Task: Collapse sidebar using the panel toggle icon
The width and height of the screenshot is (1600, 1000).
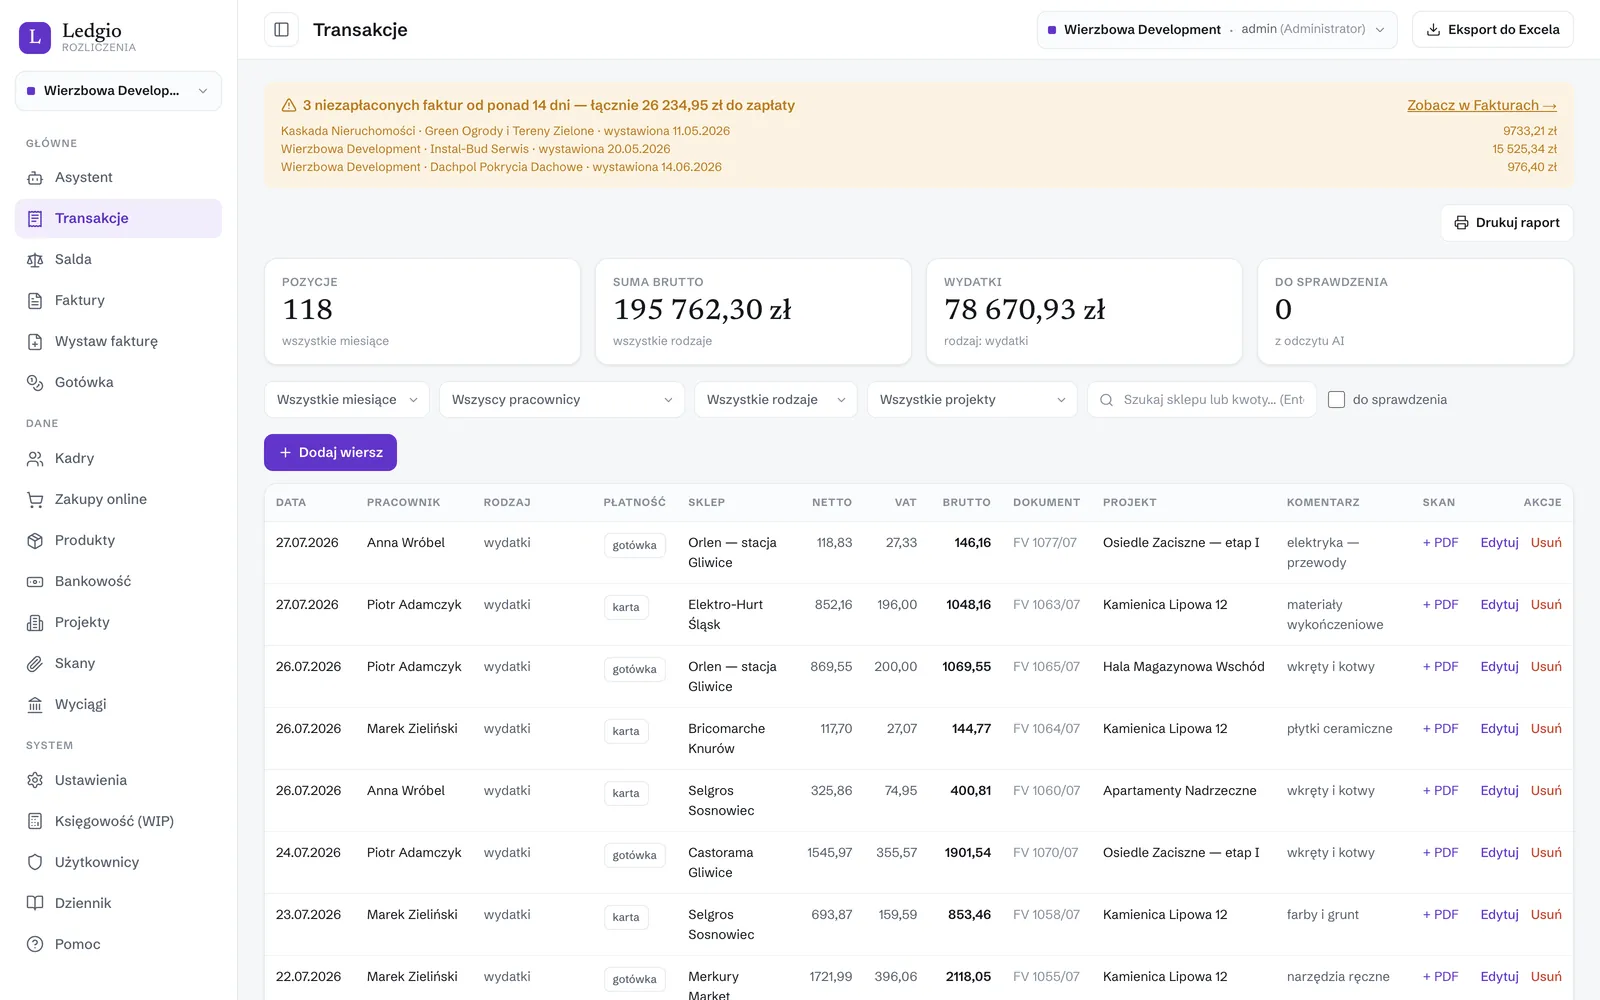Action: click(x=281, y=30)
